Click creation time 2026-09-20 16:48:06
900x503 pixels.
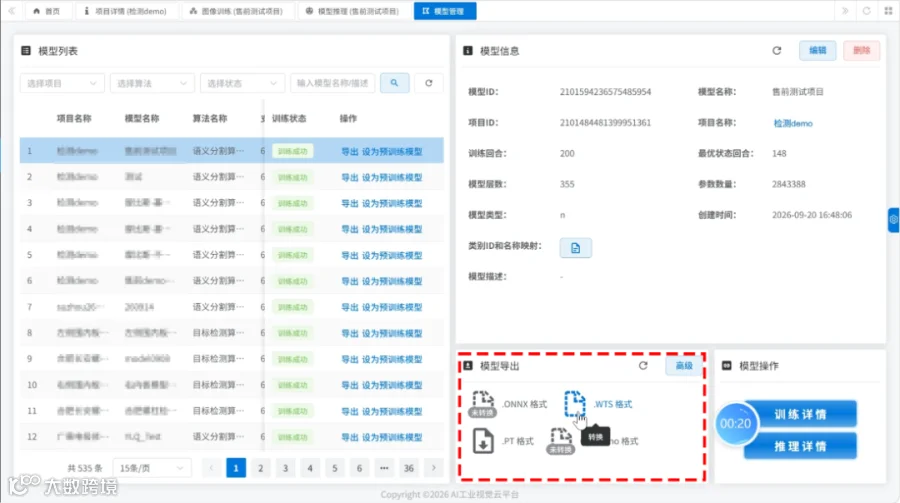812,215
